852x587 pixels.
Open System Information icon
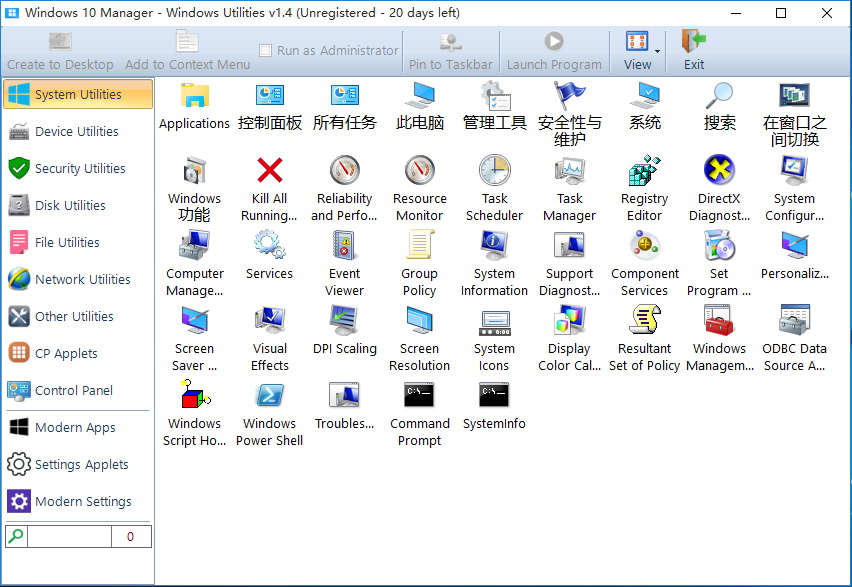tap(494, 245)
